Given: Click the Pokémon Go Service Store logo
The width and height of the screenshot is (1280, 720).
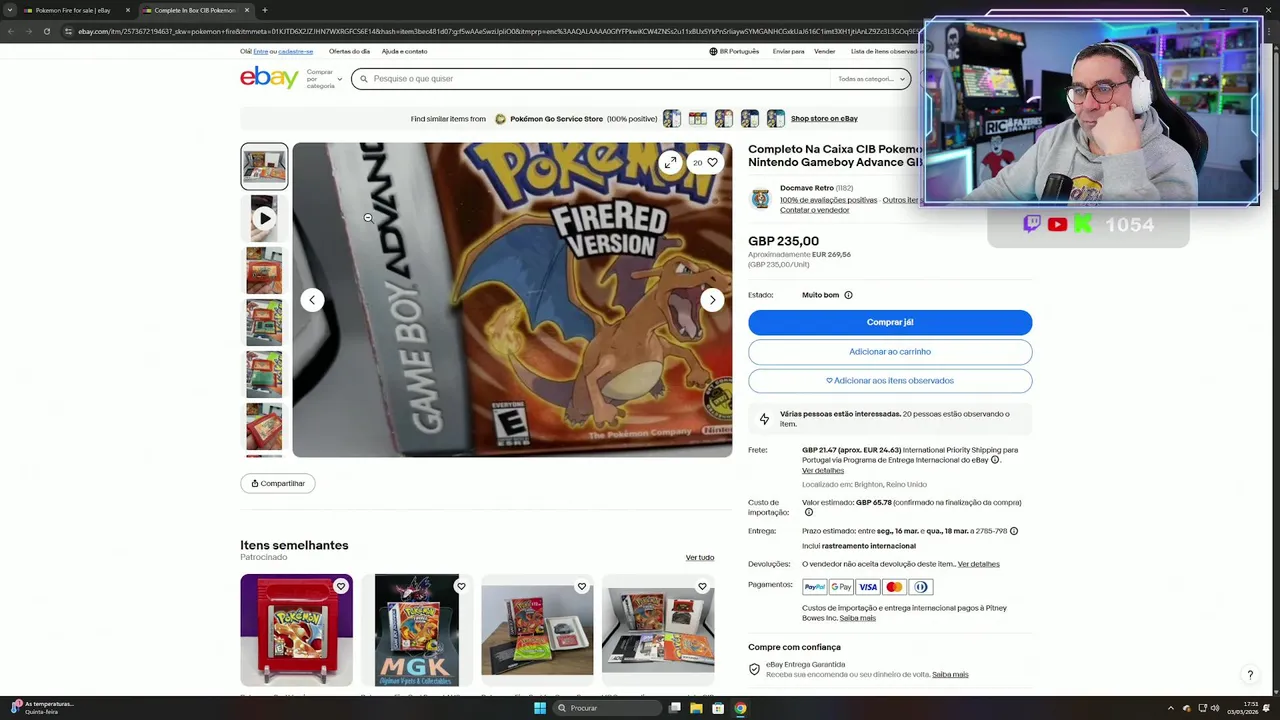Looking at the screenshot, I should [500, 119].
